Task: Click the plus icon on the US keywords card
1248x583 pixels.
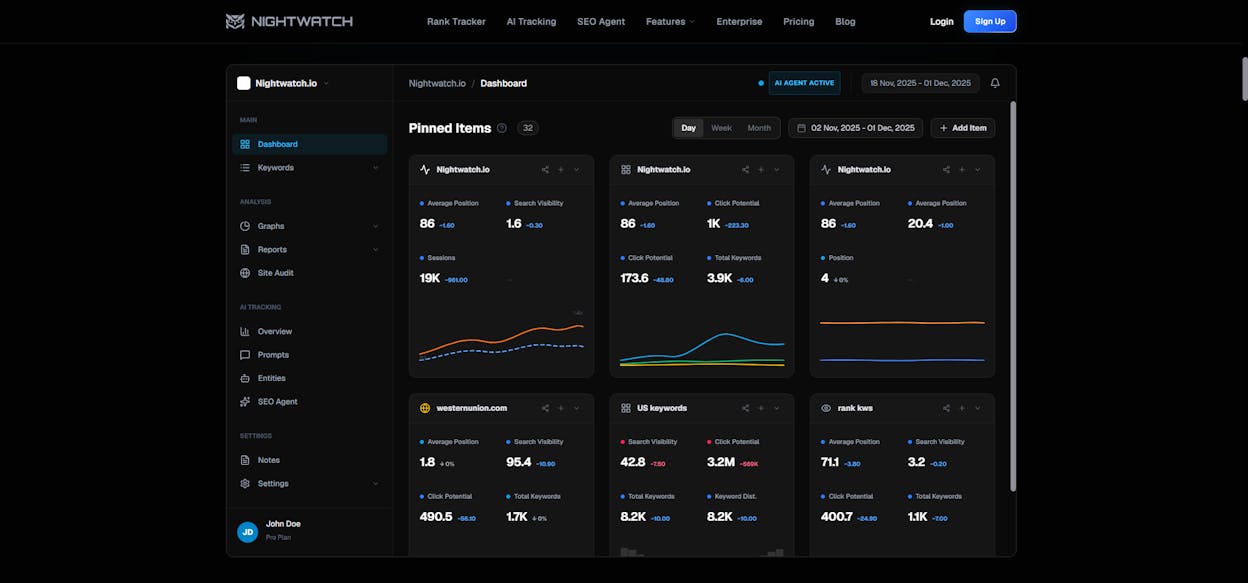Action: click(x=761, y=408)
